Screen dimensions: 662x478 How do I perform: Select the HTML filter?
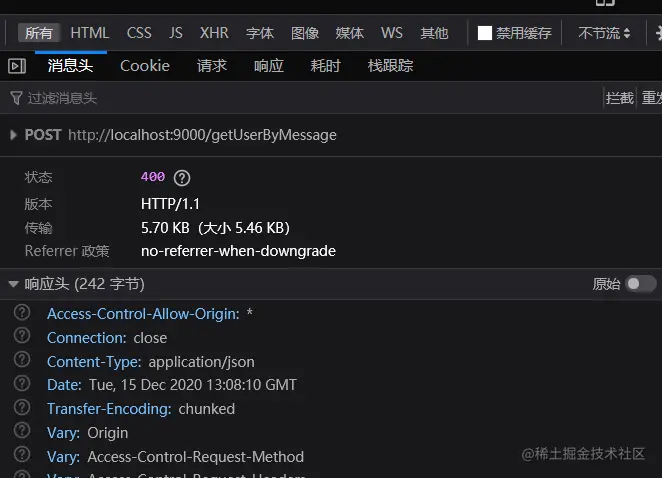click(90, 33)
